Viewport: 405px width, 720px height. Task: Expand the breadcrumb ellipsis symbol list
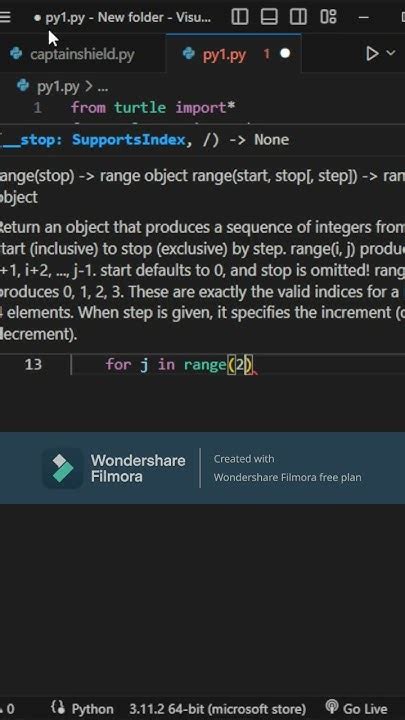point(102,87)
